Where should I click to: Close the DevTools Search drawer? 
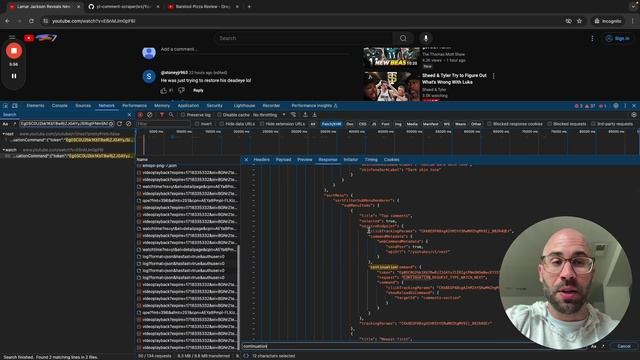[x=129, y=115]
